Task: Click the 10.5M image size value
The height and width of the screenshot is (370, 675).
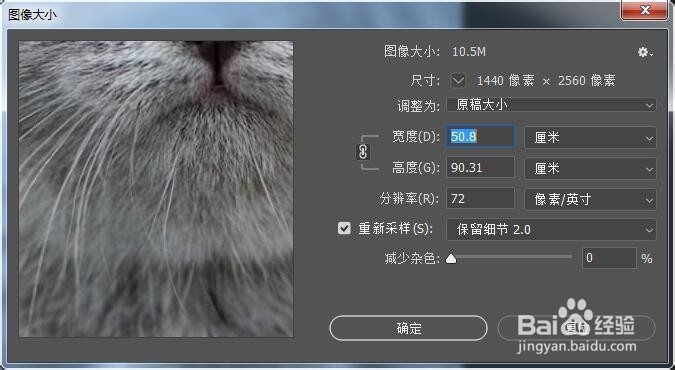Action: [x=469, y=52]
